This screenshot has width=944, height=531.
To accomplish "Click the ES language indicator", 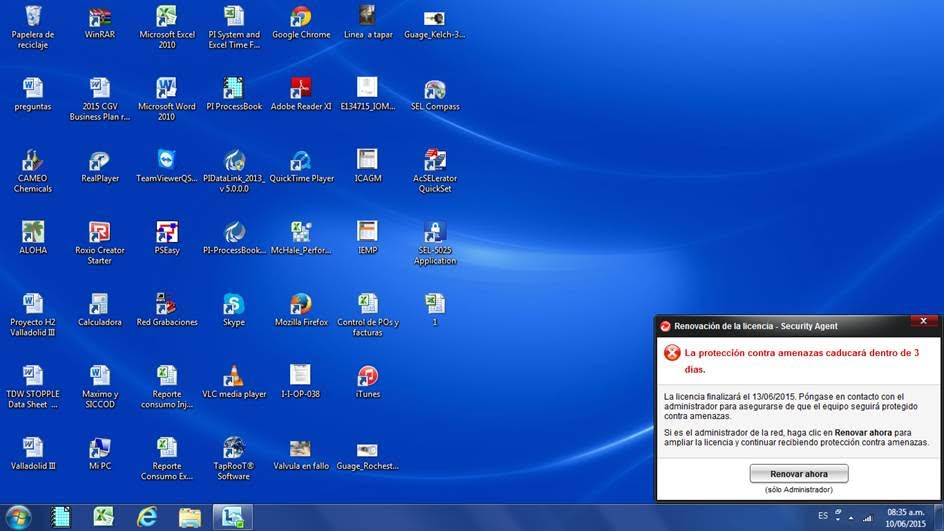I will 822,516.
